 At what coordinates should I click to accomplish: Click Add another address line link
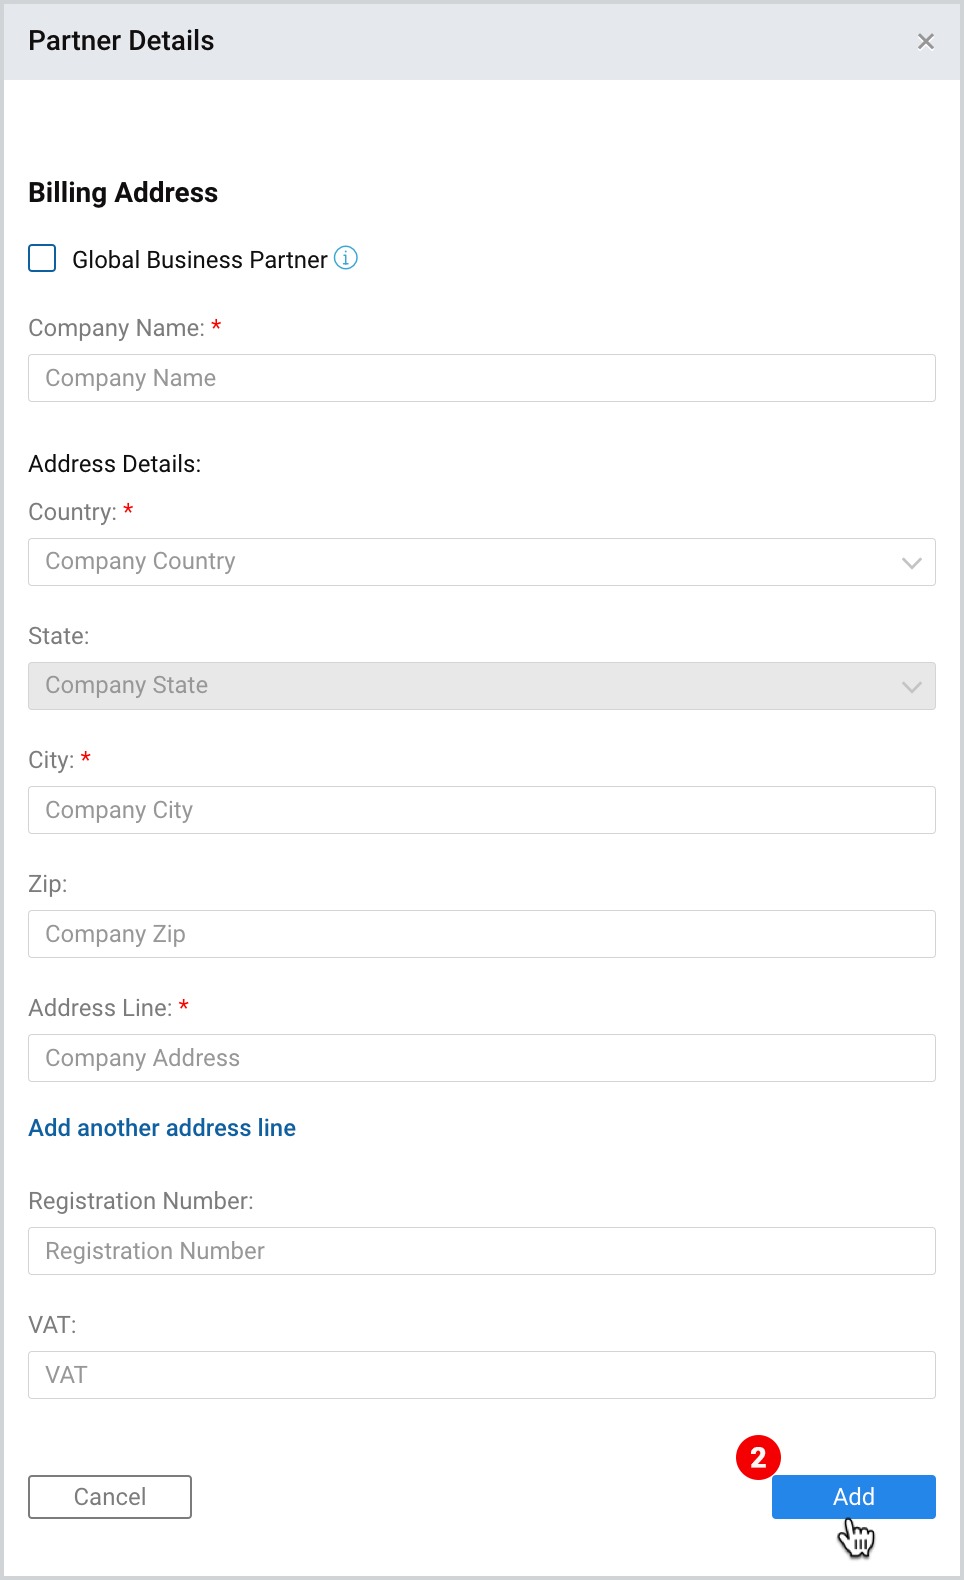point(162,1128)
